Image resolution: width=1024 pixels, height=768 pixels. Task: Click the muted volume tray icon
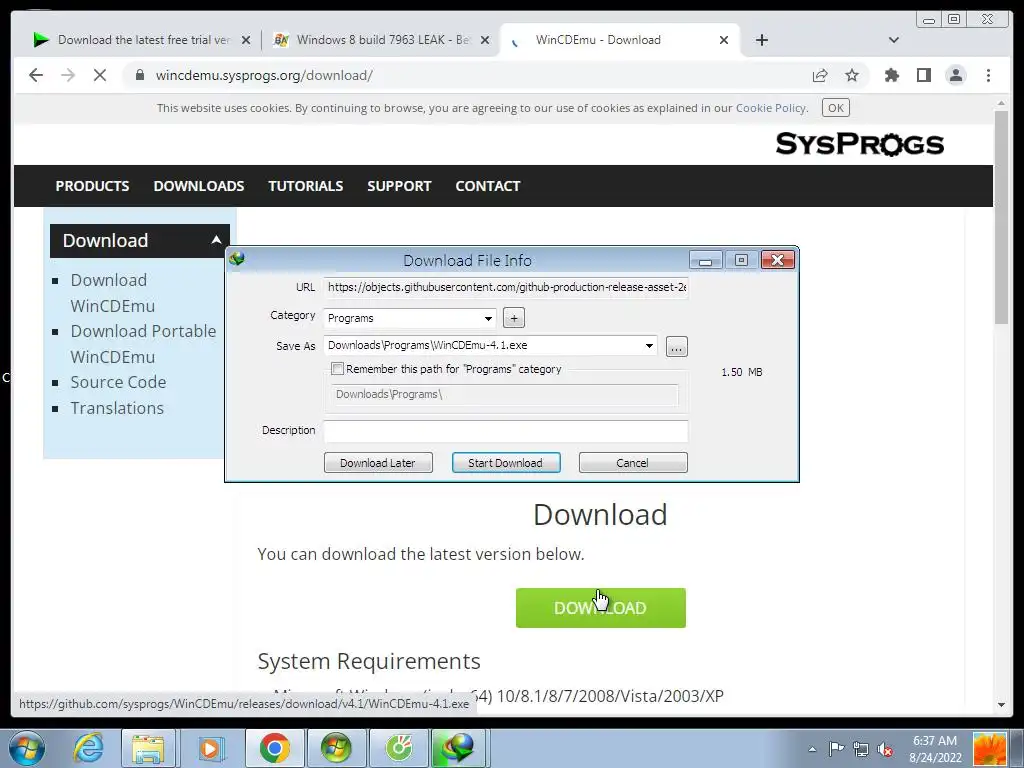886,749
